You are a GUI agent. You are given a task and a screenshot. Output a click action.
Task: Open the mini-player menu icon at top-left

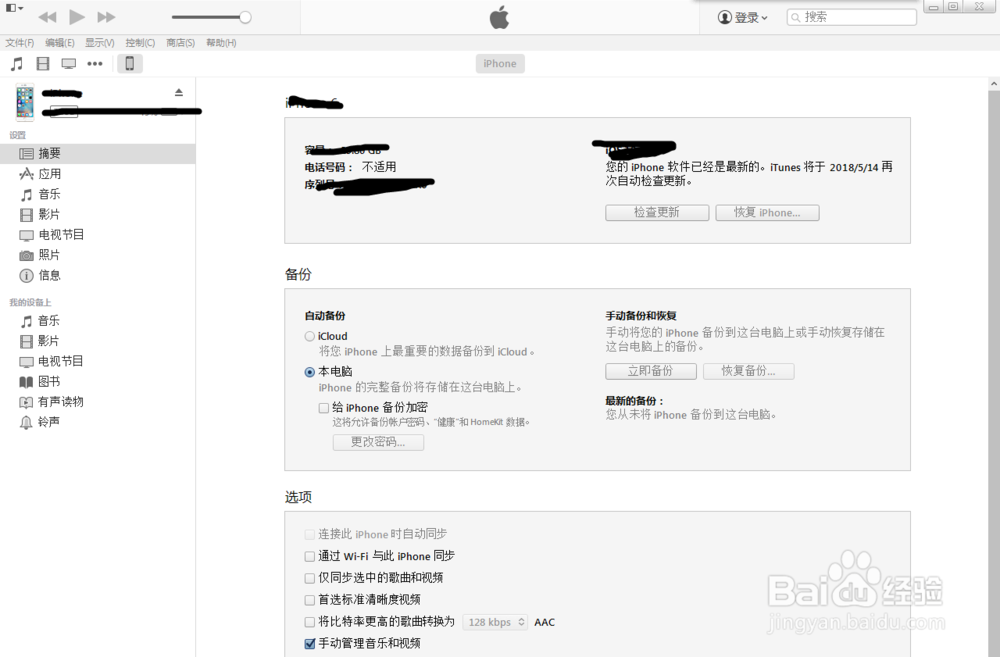pos(14,8)
